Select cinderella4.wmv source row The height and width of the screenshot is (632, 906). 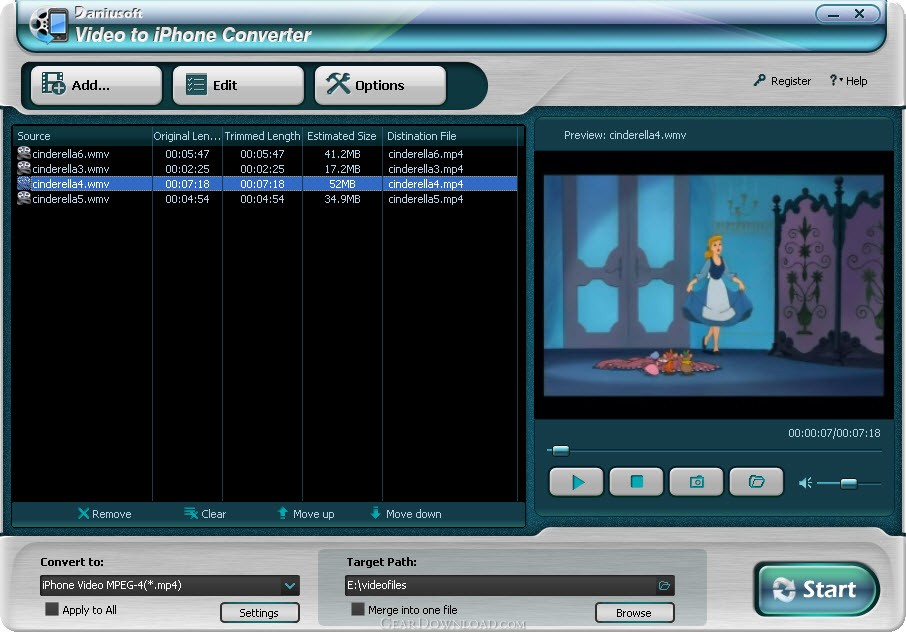coord(266,184)
